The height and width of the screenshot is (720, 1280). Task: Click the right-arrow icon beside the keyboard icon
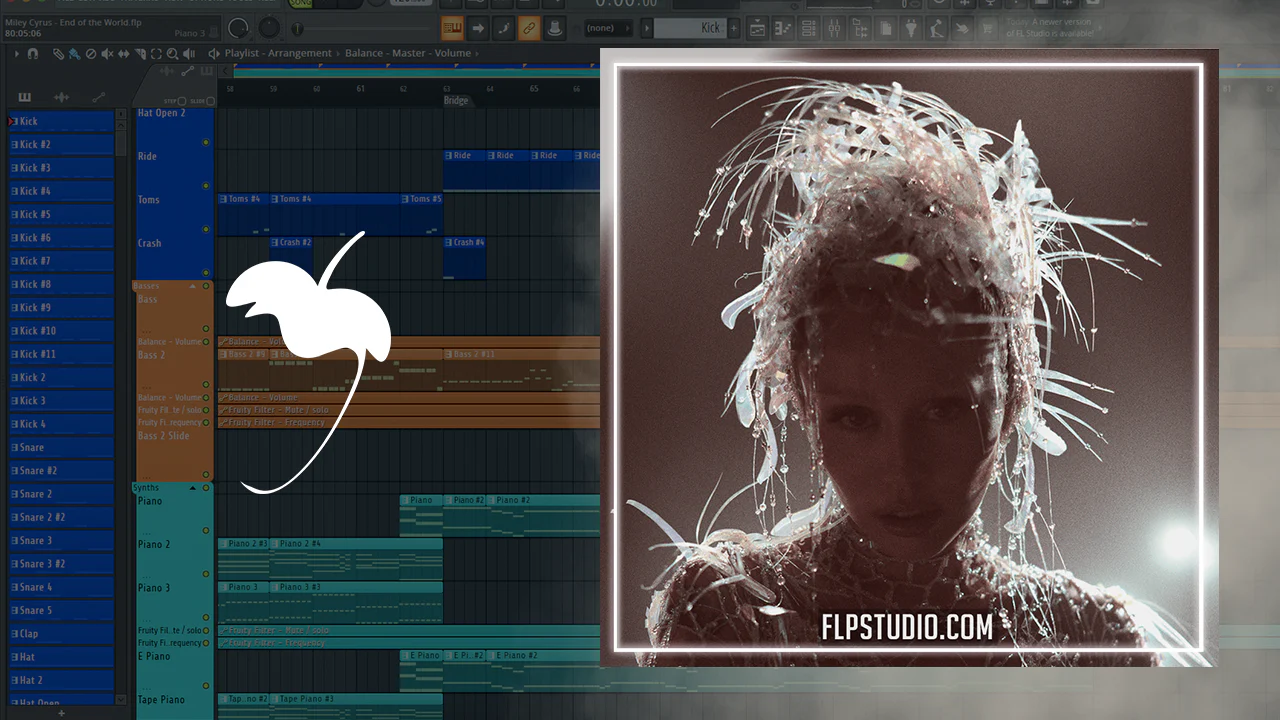click(x=478, y=28)
